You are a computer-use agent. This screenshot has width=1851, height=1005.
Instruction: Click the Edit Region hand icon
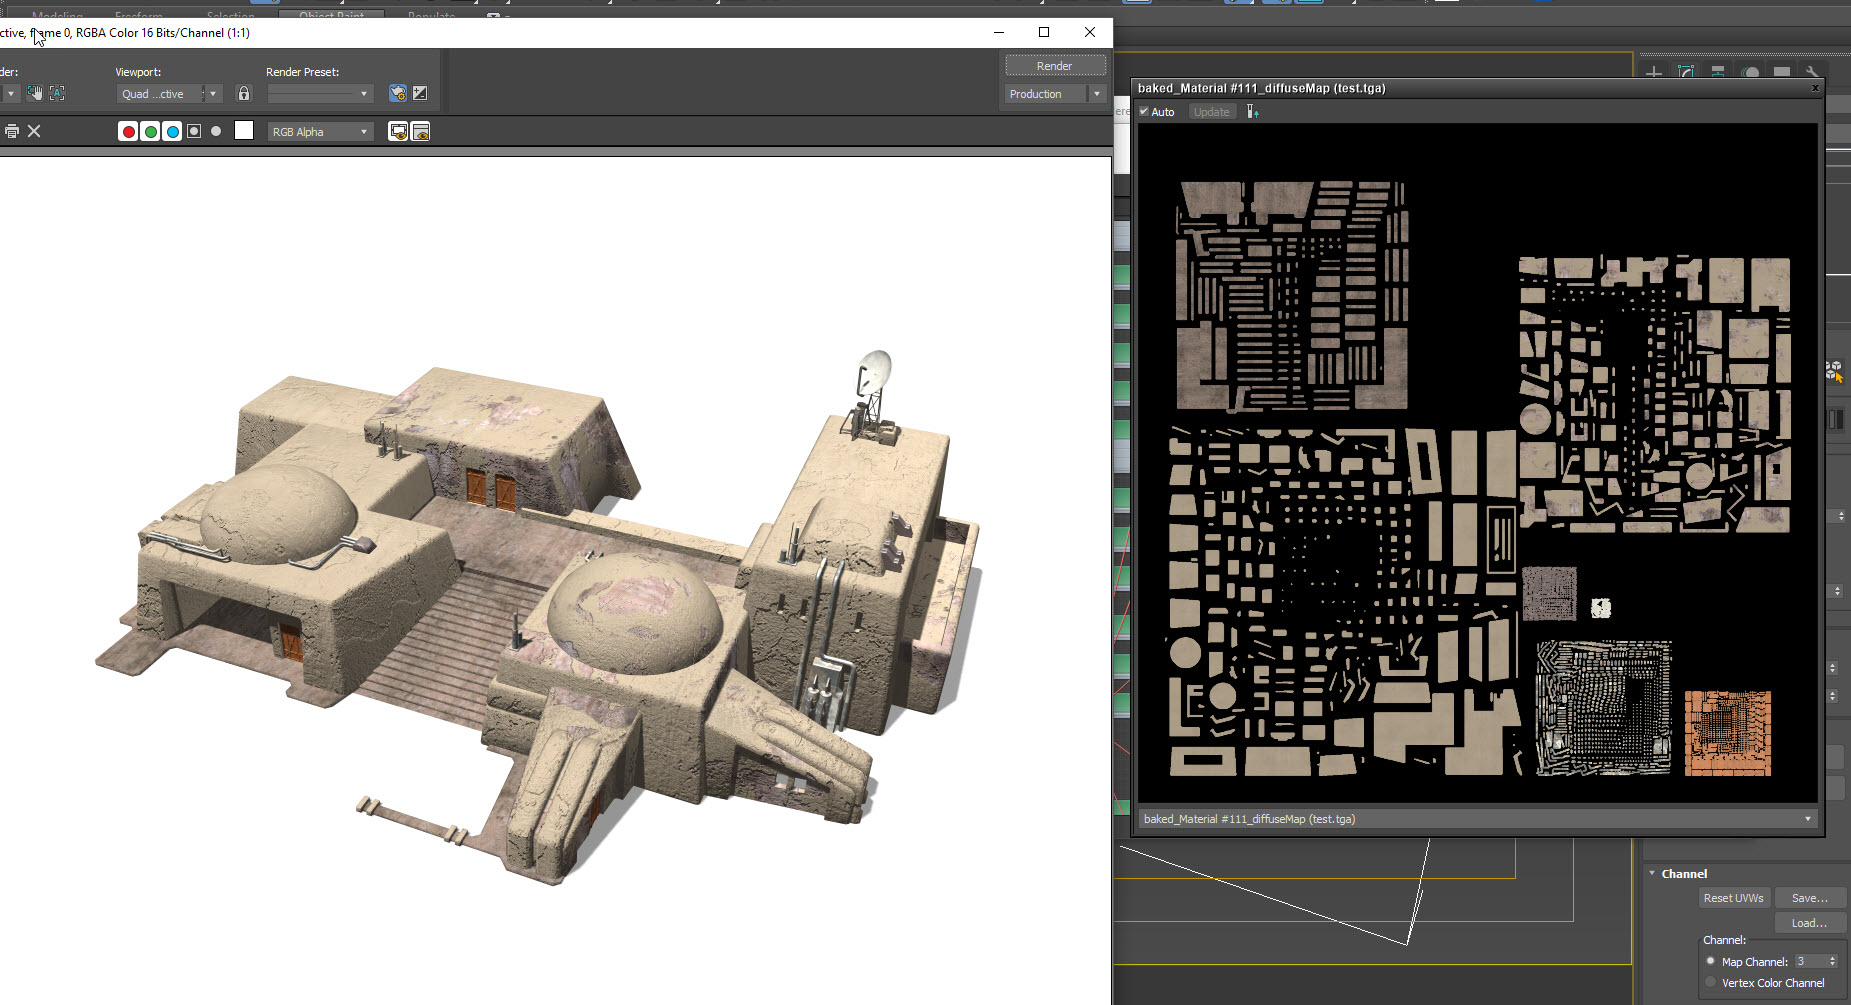pos(35,93)
